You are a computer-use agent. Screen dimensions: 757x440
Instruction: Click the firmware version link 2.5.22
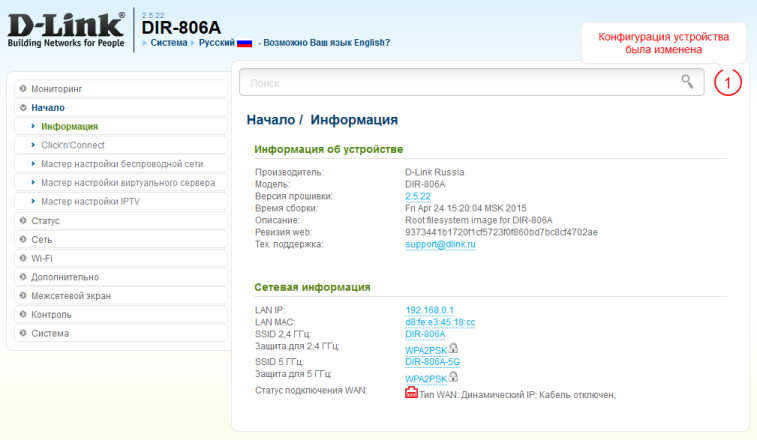click(x=418, y=196)
